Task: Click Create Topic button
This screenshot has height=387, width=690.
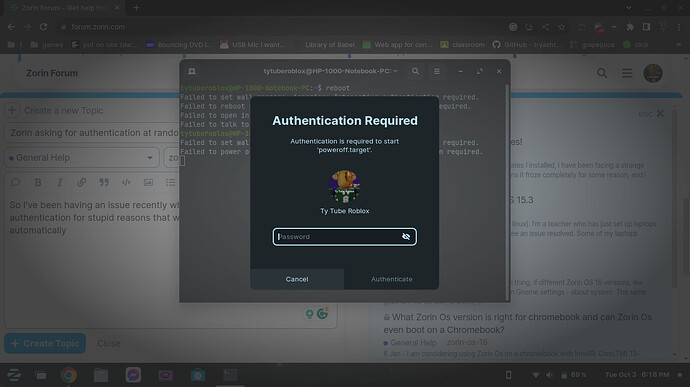Action: [45, 343]
